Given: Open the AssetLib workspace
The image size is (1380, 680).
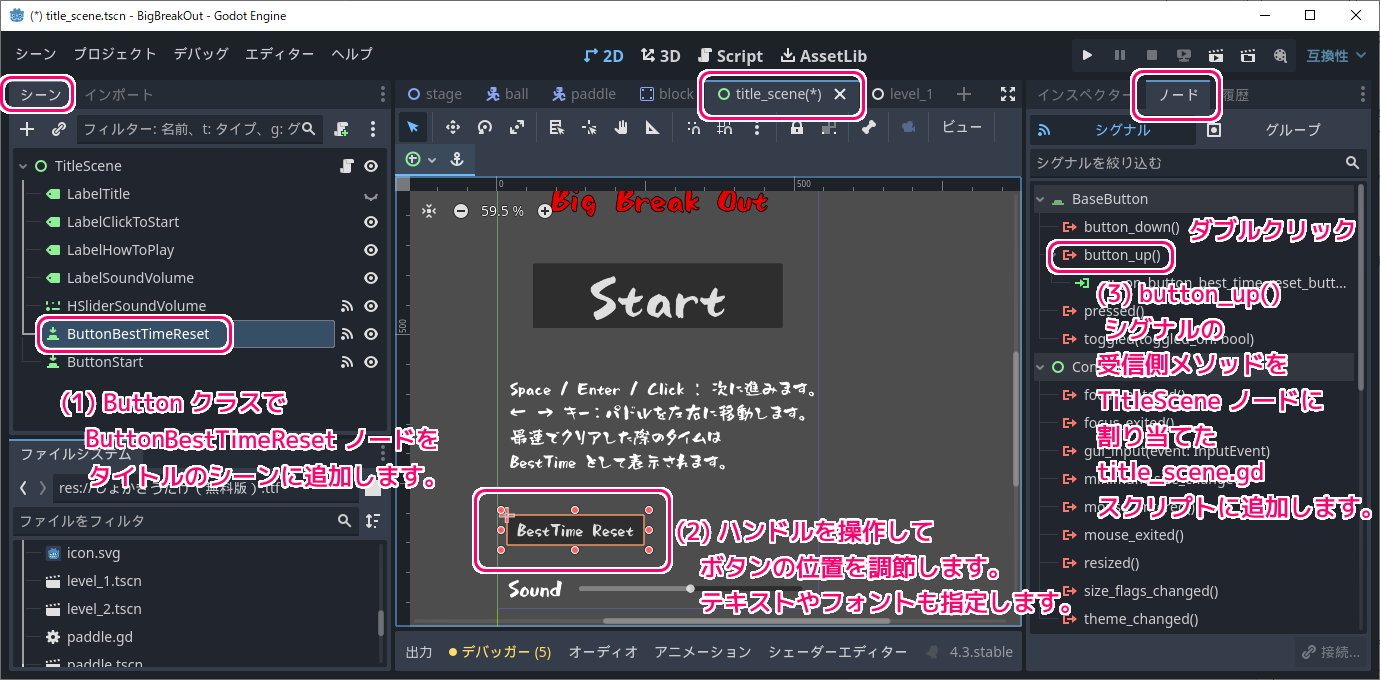Looking at the screenshot, I should point(824,56).
